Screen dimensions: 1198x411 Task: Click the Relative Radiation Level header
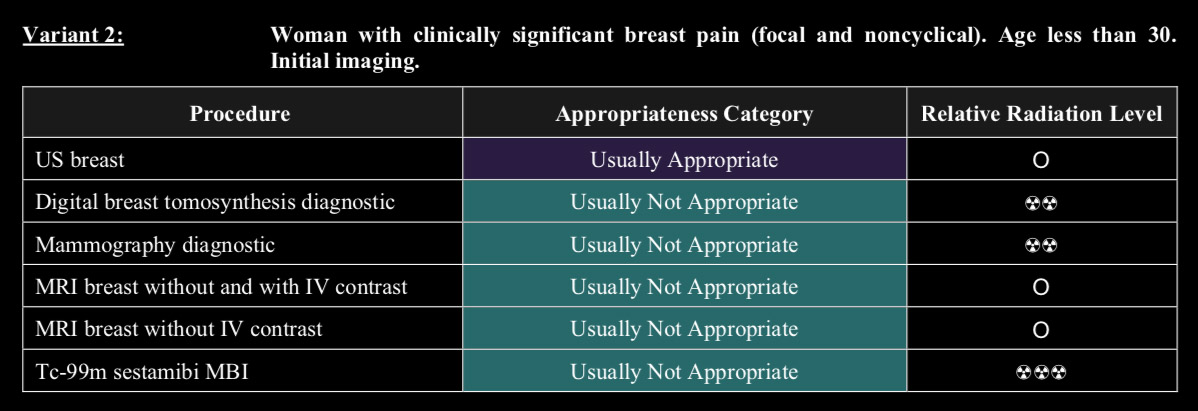[1041, 113]
